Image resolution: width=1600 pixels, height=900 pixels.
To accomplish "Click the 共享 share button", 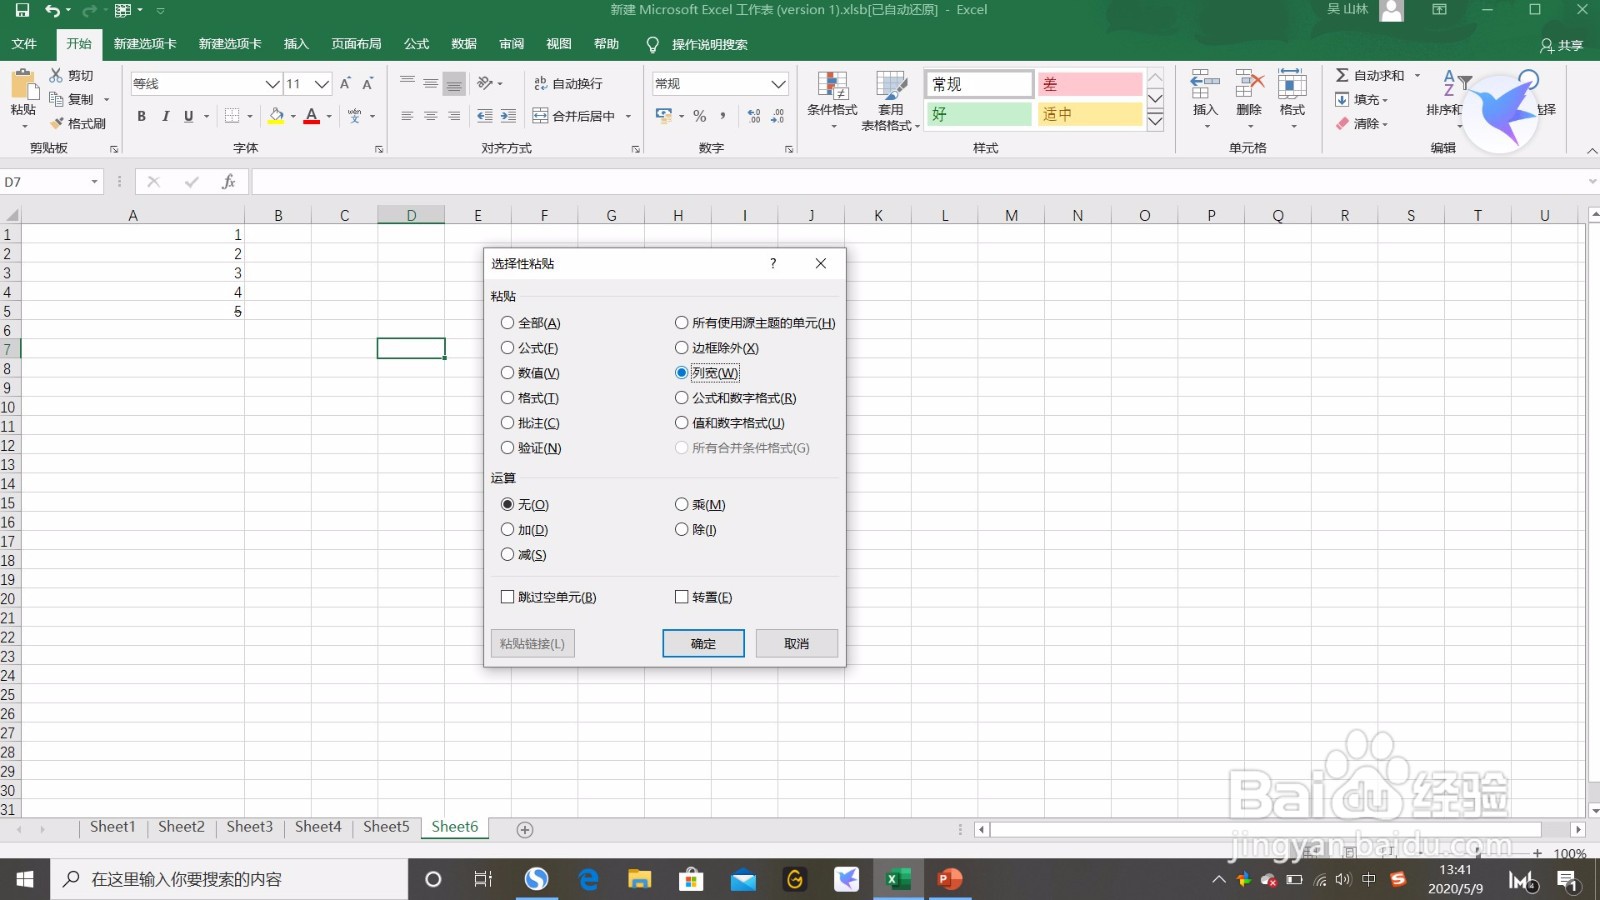I will coord(1561,45).
